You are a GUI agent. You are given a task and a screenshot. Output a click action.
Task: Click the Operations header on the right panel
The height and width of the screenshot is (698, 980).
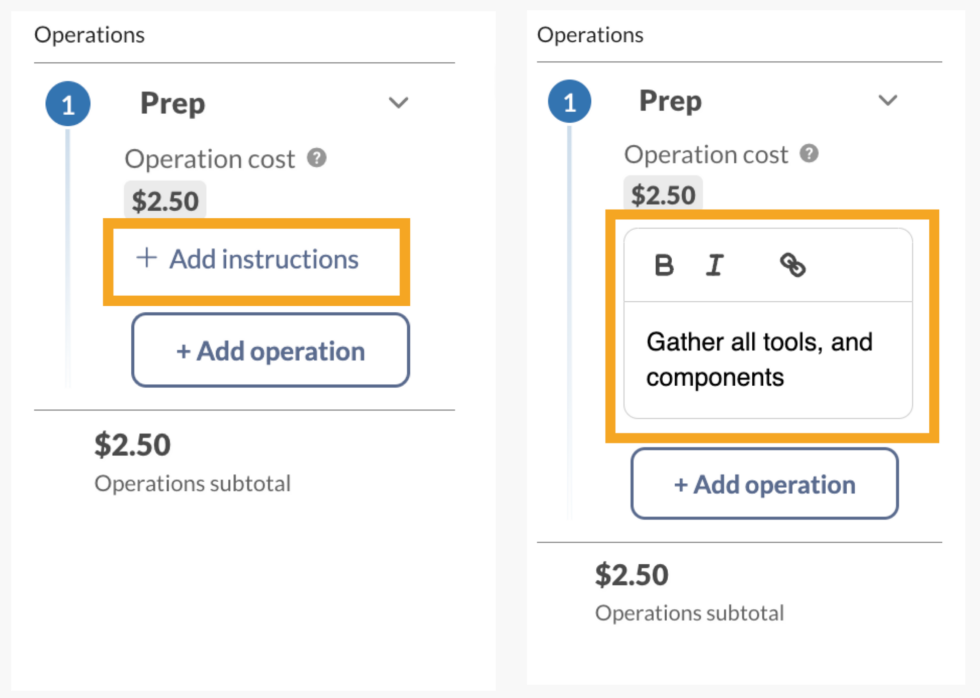(x=590, y=34)
